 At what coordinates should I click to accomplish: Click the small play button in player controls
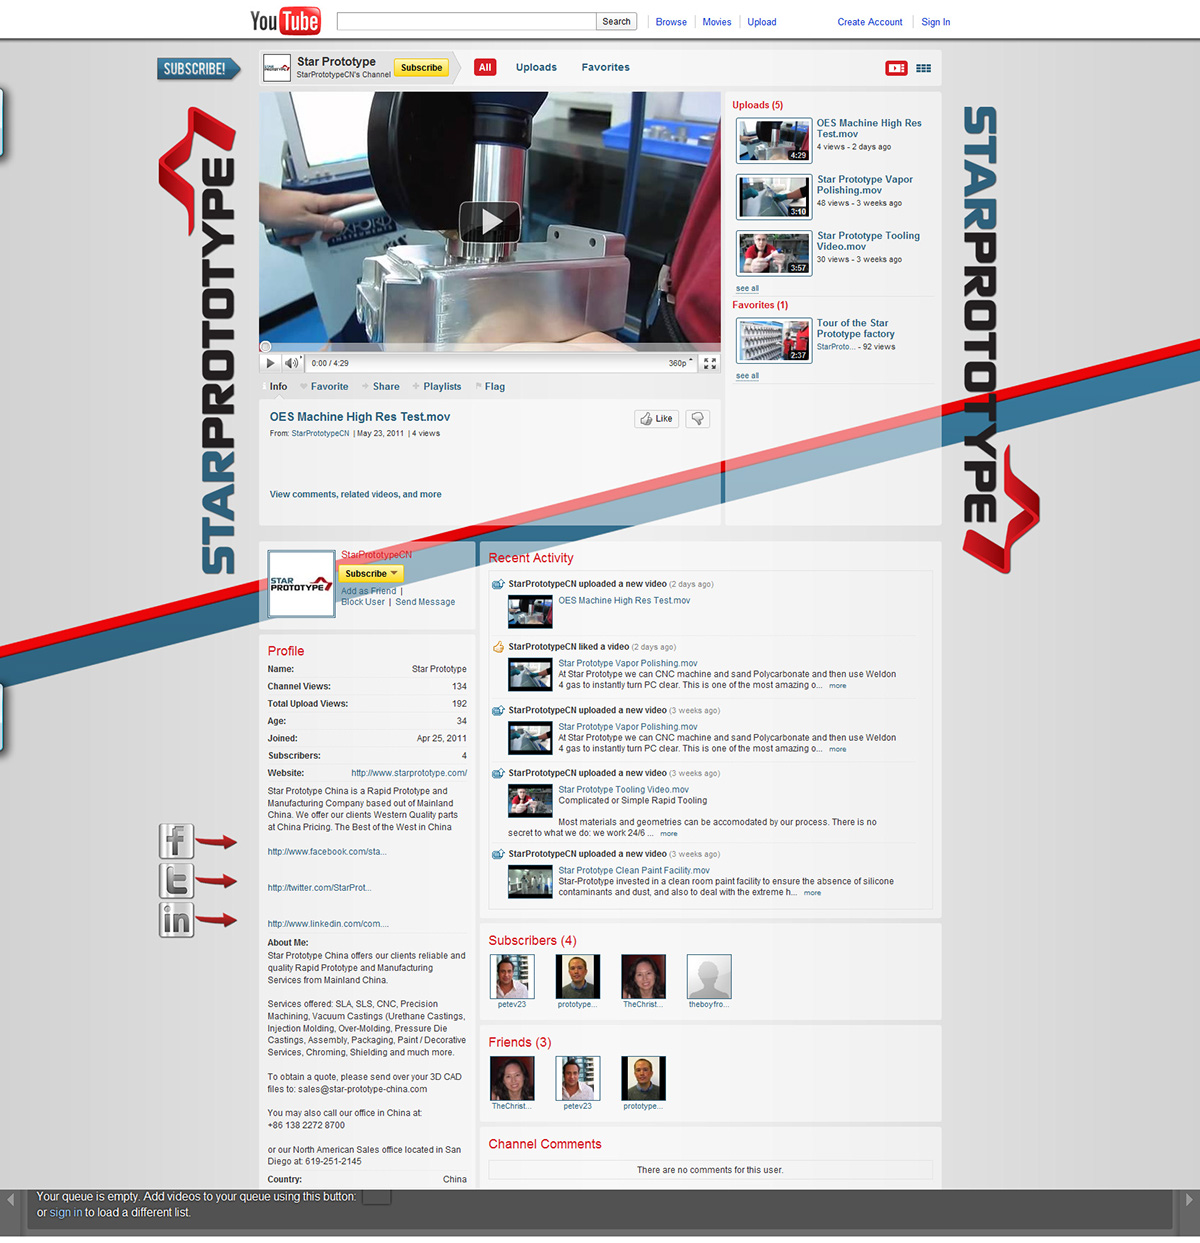coord(270,363)
